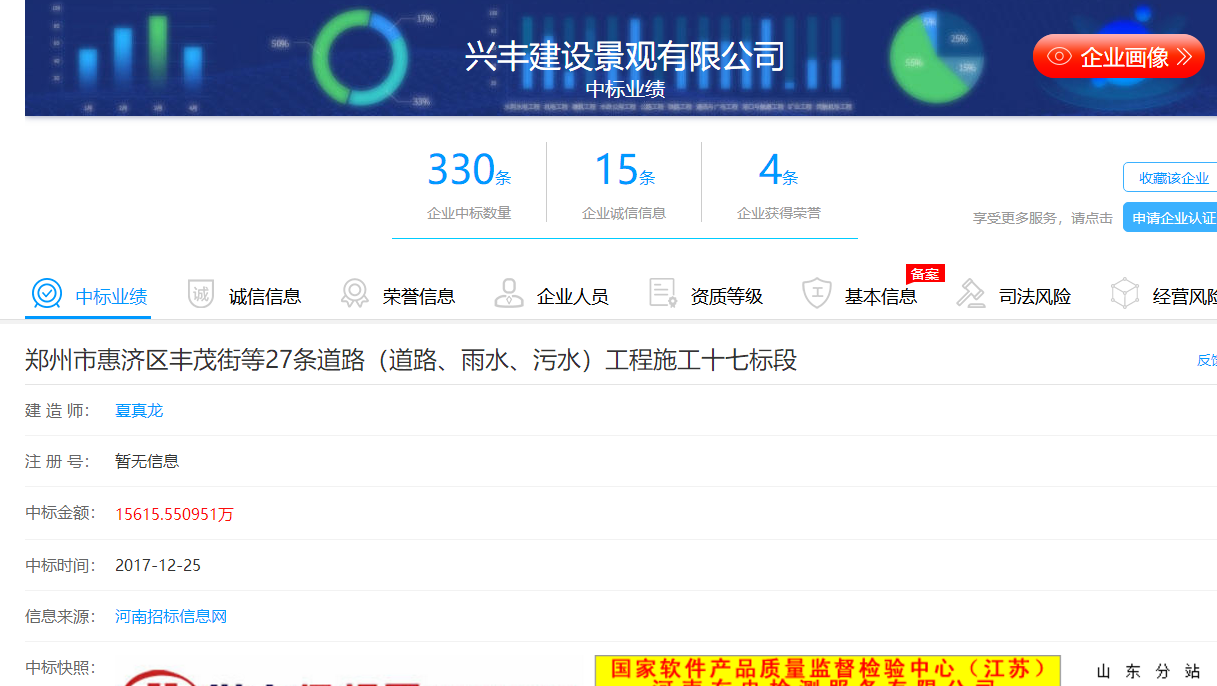
Task: Click the bid amount 15615.550951万
Action: [174, 514]
